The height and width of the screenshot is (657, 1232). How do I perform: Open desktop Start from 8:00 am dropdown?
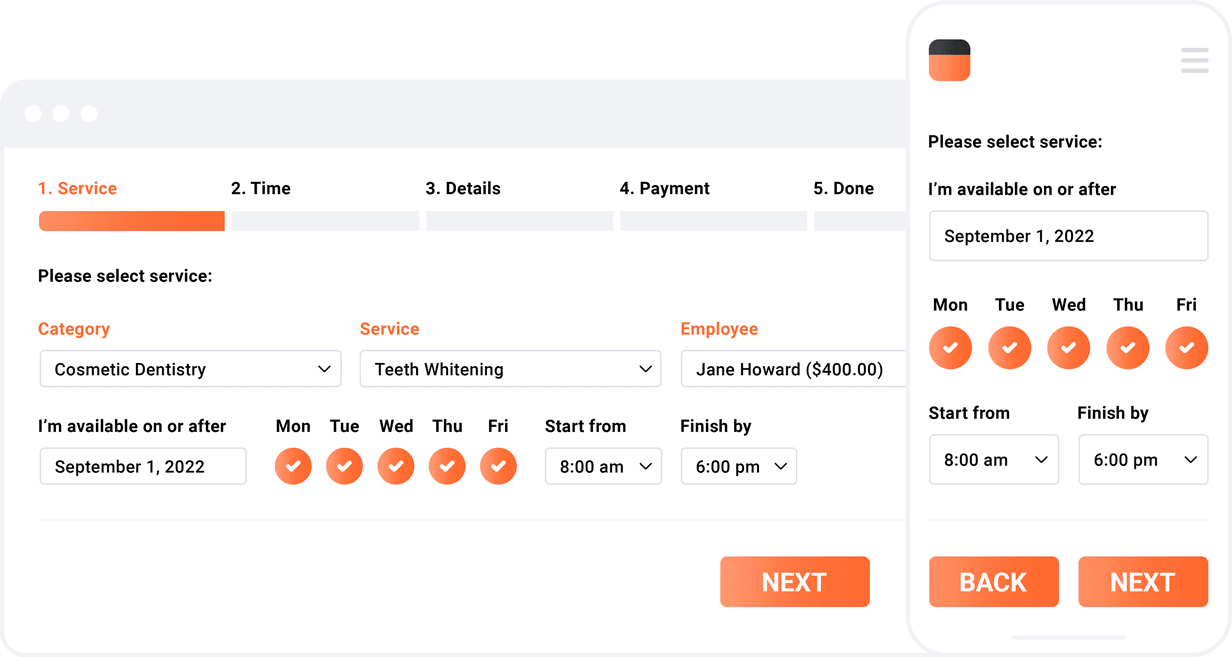pyautogui.click(x=603, y=467)
